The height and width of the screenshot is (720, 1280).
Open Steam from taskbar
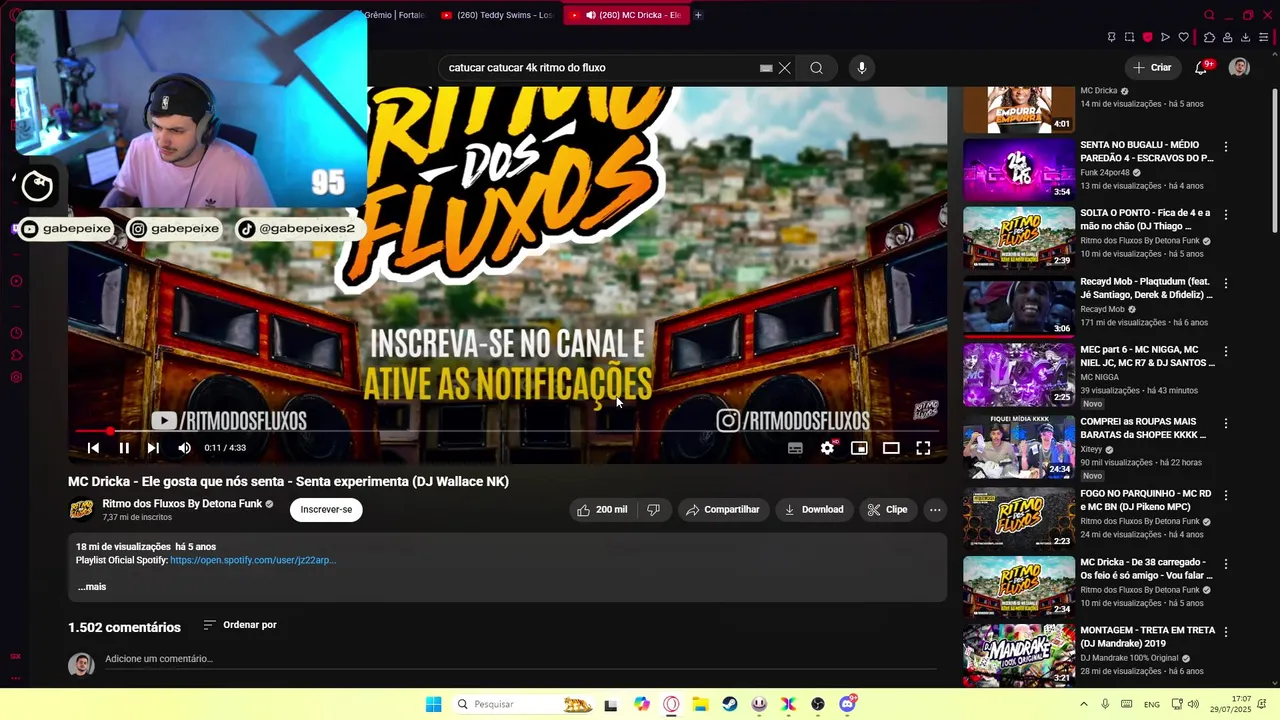730,704
